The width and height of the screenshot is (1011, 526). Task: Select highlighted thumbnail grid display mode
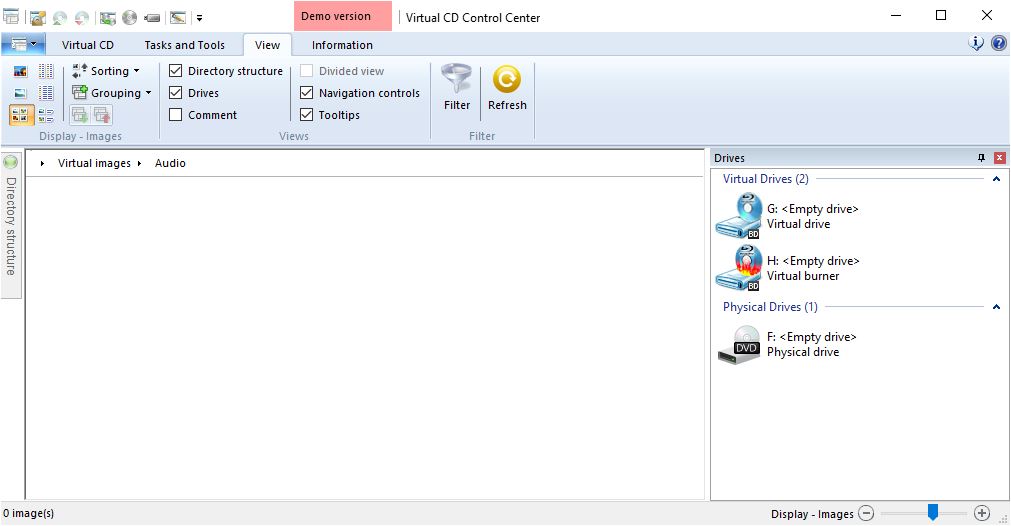coord(21,115)
